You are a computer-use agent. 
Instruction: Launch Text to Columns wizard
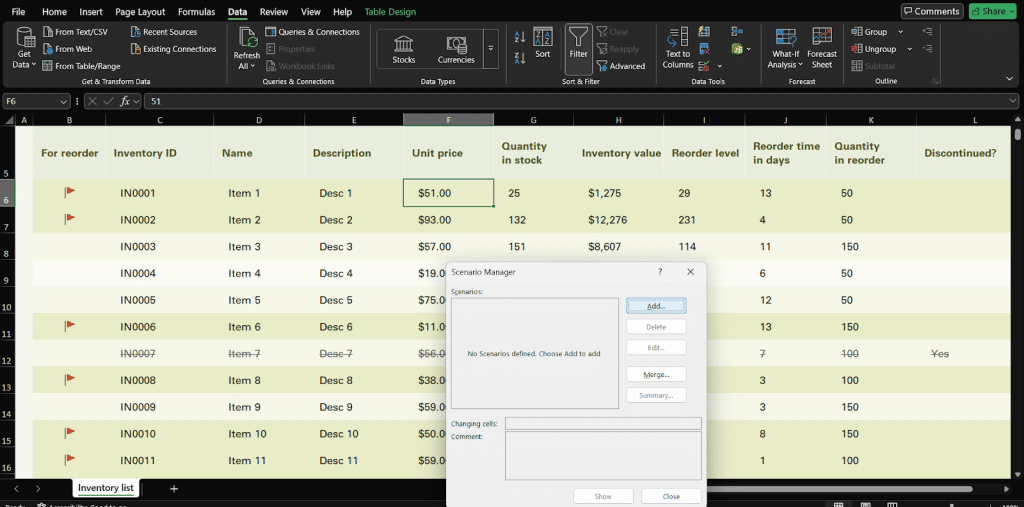point(678,48)
